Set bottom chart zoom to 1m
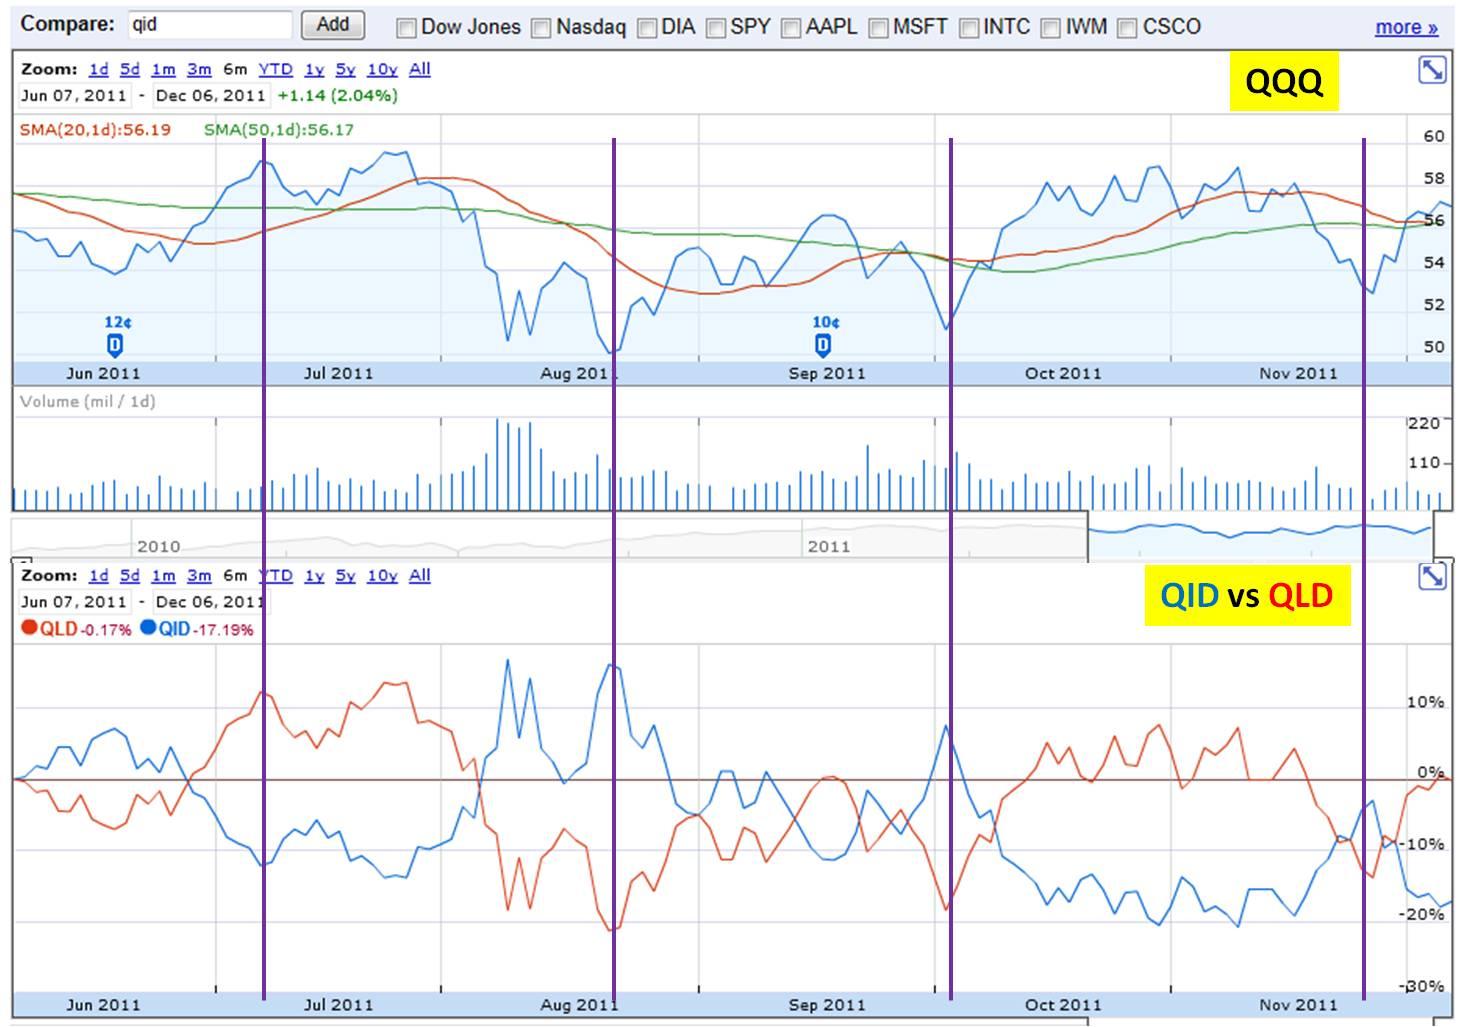This screenshot has width=1465, height=1027. tap(163, 575)
